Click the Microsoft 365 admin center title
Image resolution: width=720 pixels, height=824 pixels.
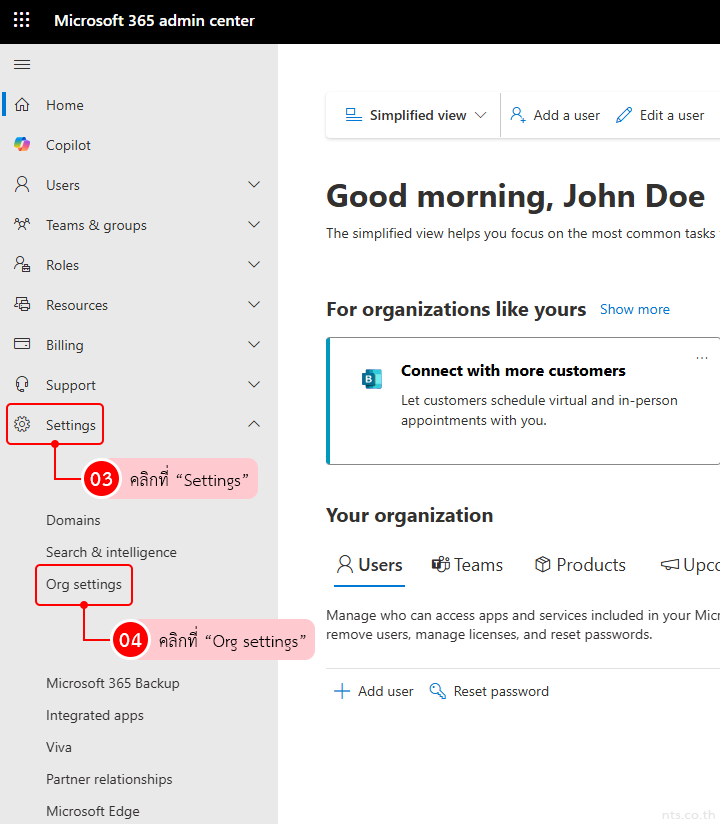154,20
